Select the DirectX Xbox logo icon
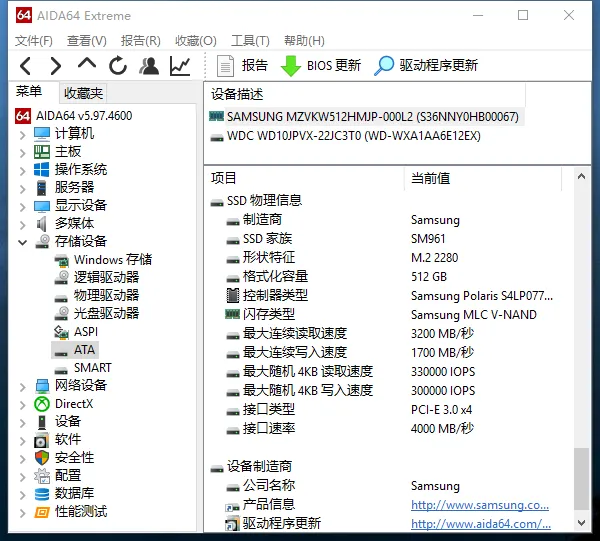The width and height of the screenshot is (600, 541). coord(42,404)
